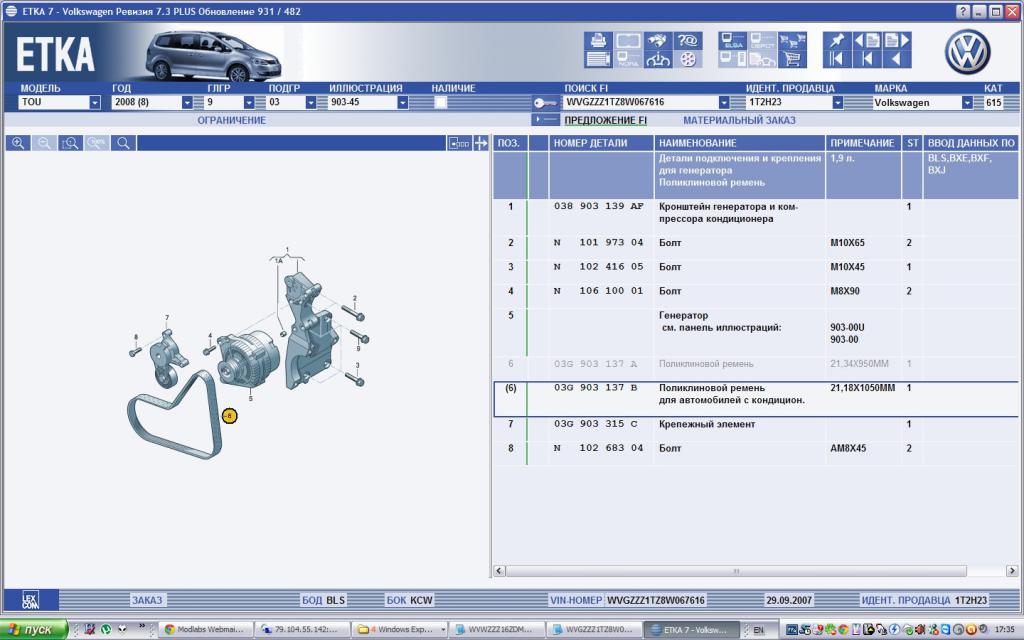Click the ЗАКАЗ button in the status bar
This screenshot has height=640, width=1024.
pos(147,600)
